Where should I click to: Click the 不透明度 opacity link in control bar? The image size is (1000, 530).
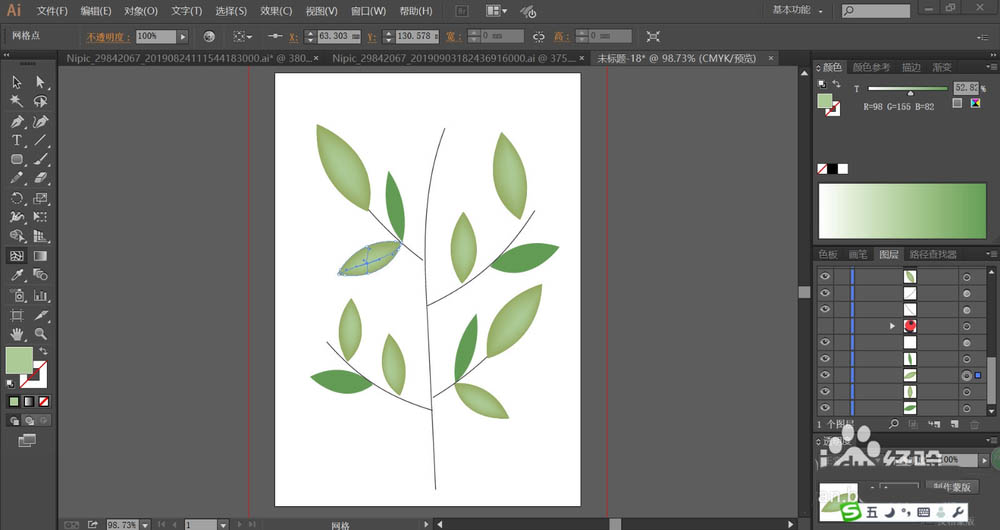click(108, 37)
